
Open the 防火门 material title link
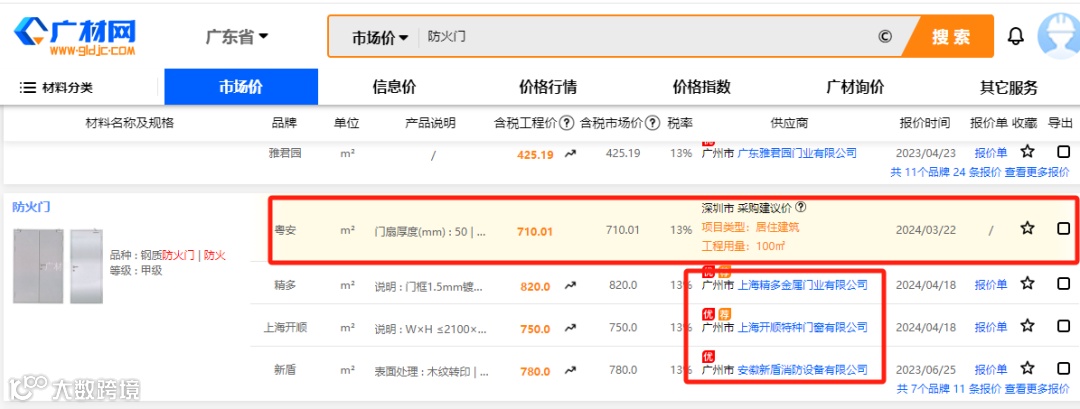point(31,207)
